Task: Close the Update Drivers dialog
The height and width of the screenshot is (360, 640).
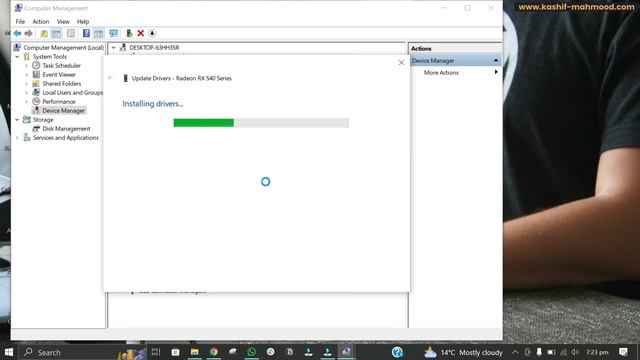Action: click(401, 62)
